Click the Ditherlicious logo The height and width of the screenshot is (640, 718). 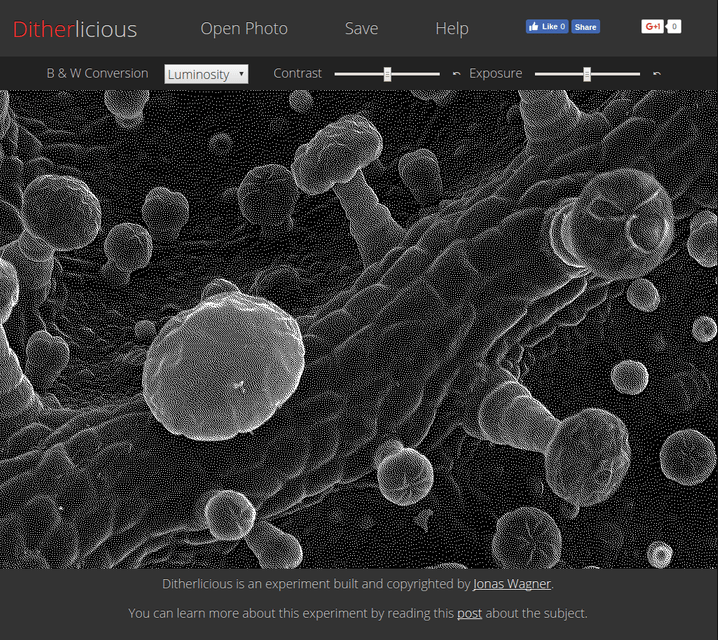[x=75, y=29]
